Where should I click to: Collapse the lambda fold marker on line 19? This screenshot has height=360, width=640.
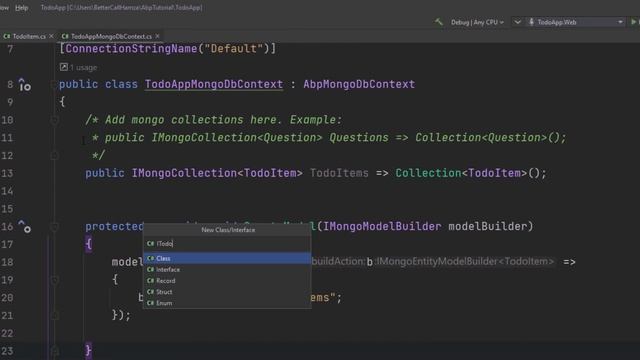click(x=54, y=280)
